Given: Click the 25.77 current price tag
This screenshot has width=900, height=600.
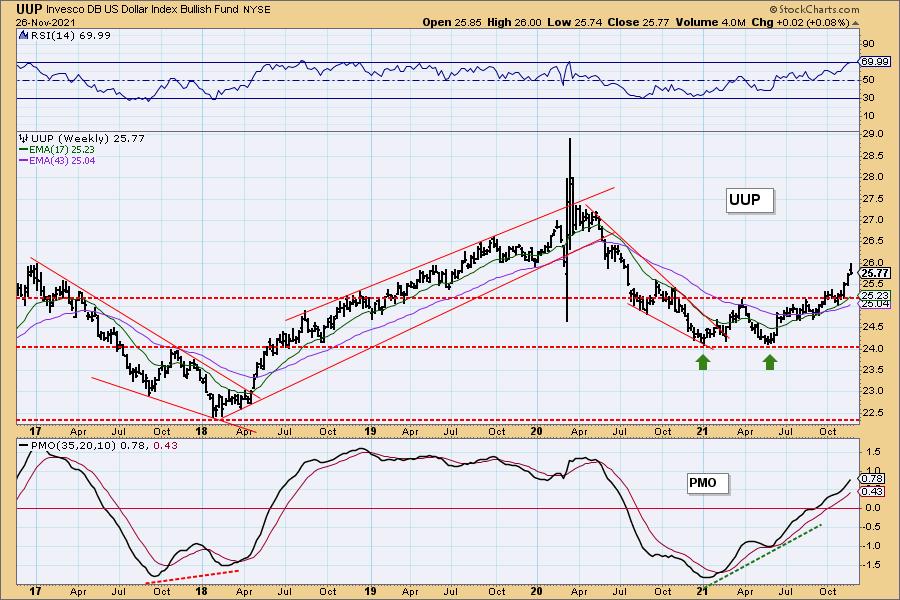Looking at the screenshot, I should click(x=874, y=272).
